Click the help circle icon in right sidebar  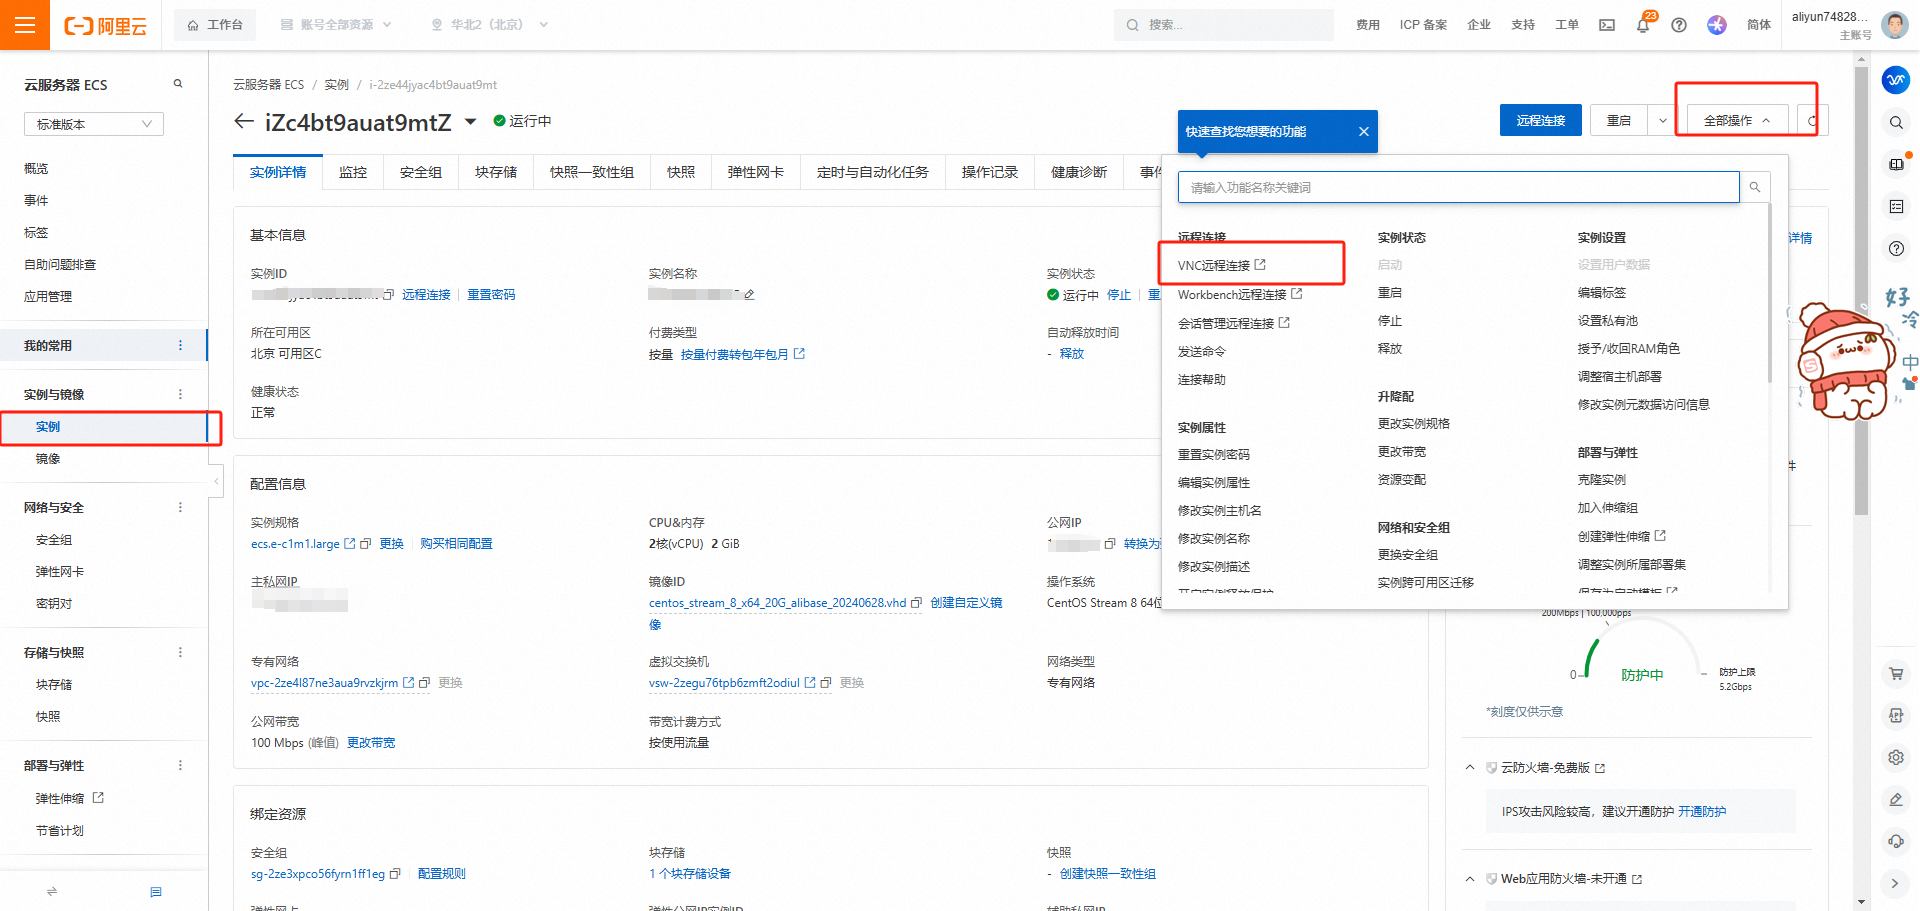(1896, 248)
